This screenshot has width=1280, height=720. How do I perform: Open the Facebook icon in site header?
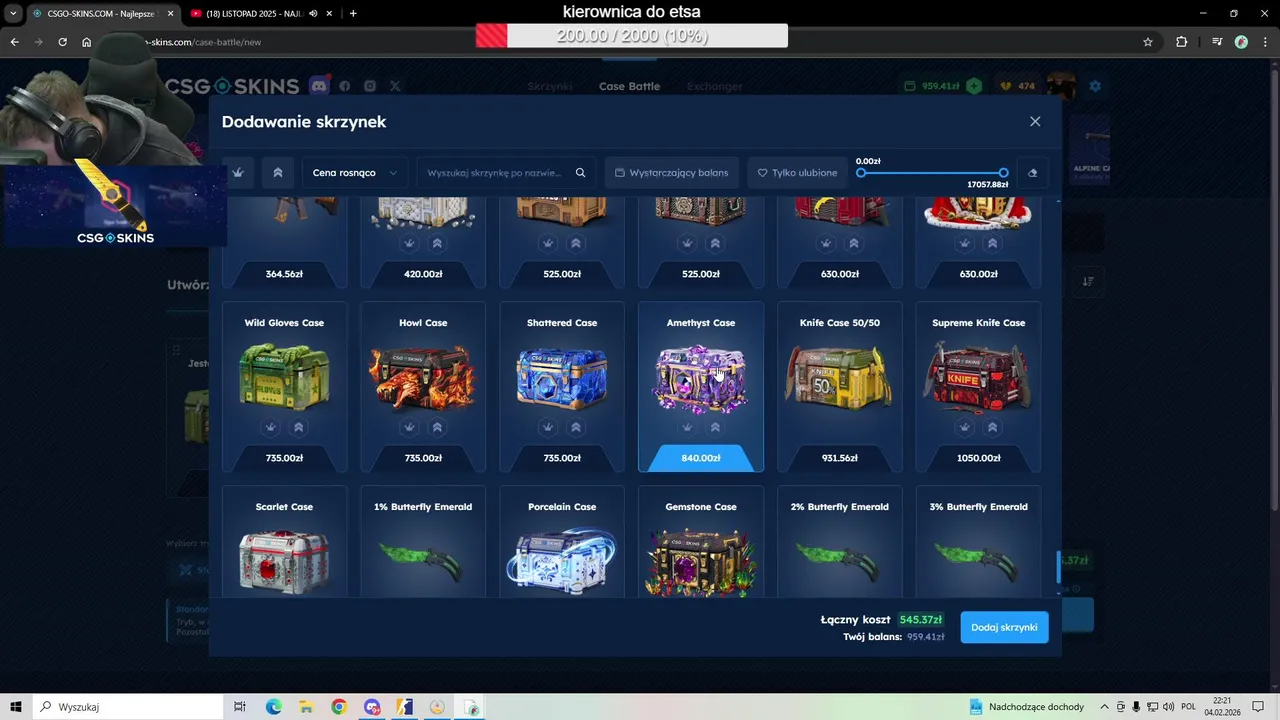[x=345, y=86]
